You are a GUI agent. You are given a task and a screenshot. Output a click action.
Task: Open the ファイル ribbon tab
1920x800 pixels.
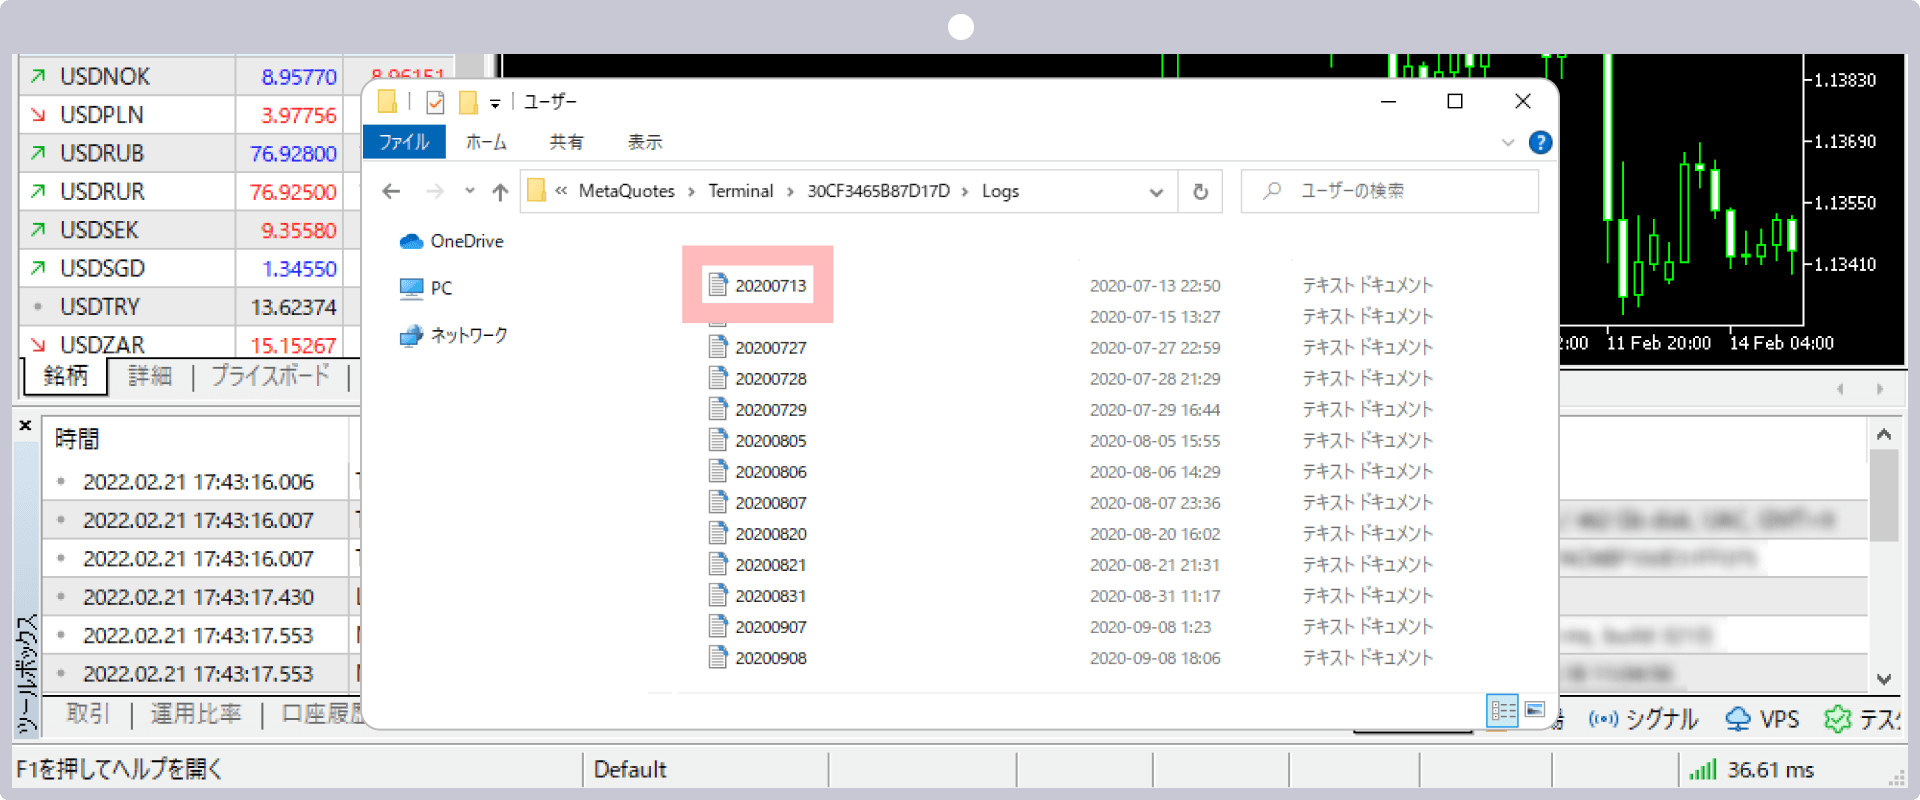point(404,142)
